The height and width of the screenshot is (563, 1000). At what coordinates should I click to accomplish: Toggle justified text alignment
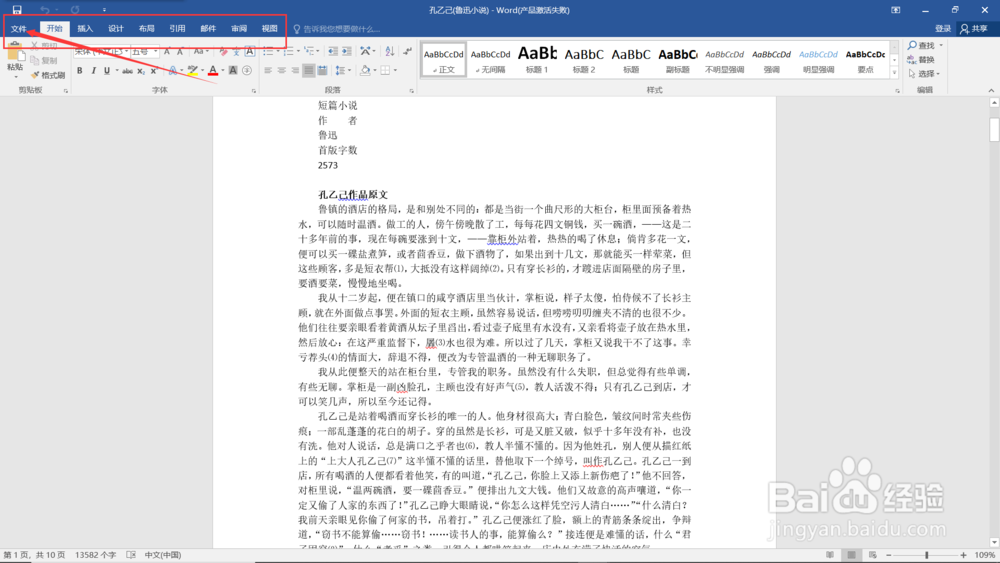pyautogui.click(x=309, y=71)
